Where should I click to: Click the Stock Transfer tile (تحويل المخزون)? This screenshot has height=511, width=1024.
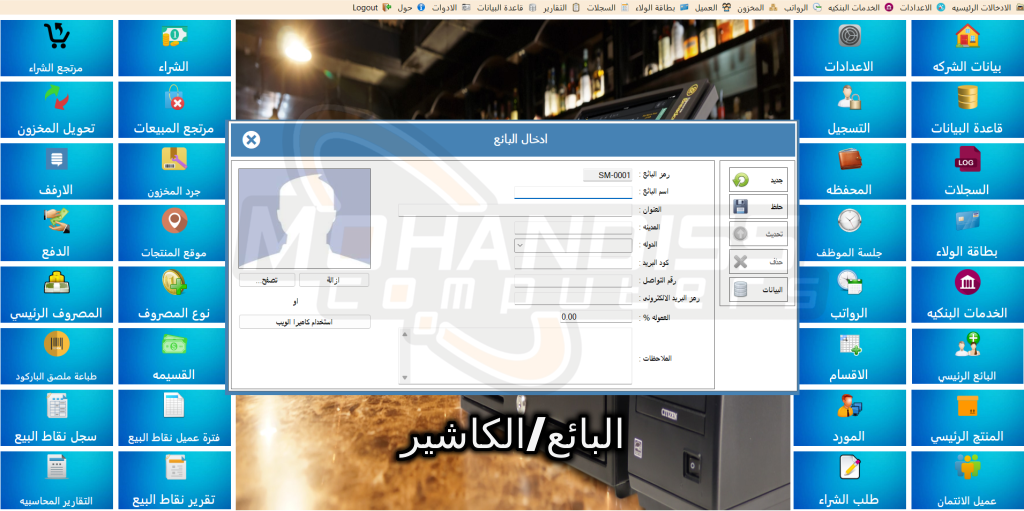(56, 110)
